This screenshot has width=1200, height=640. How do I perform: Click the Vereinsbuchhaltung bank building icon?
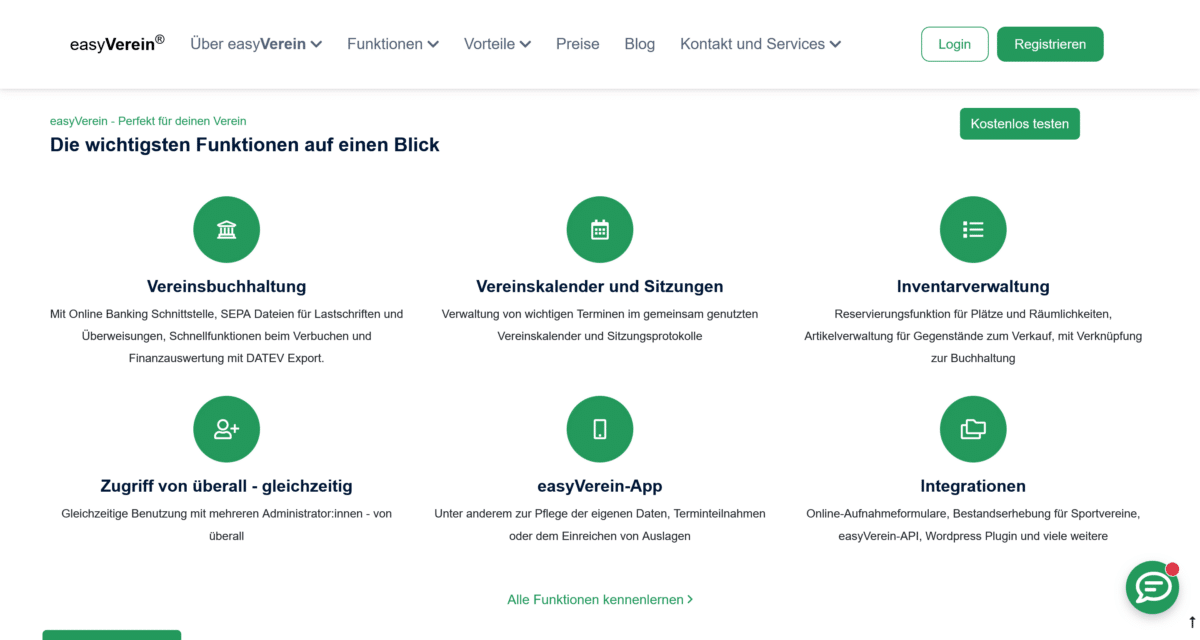click(226, 230)
